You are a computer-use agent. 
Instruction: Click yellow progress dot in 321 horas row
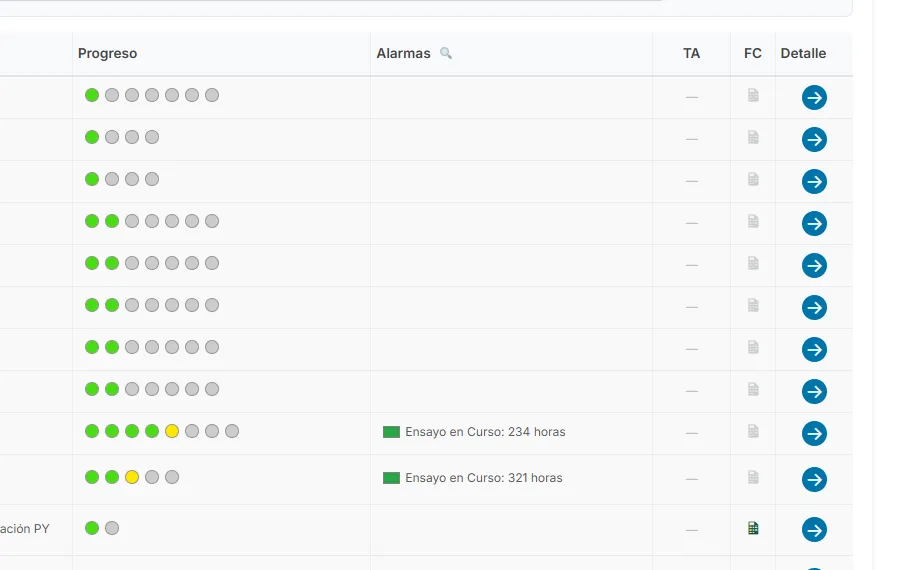point(132,477)
